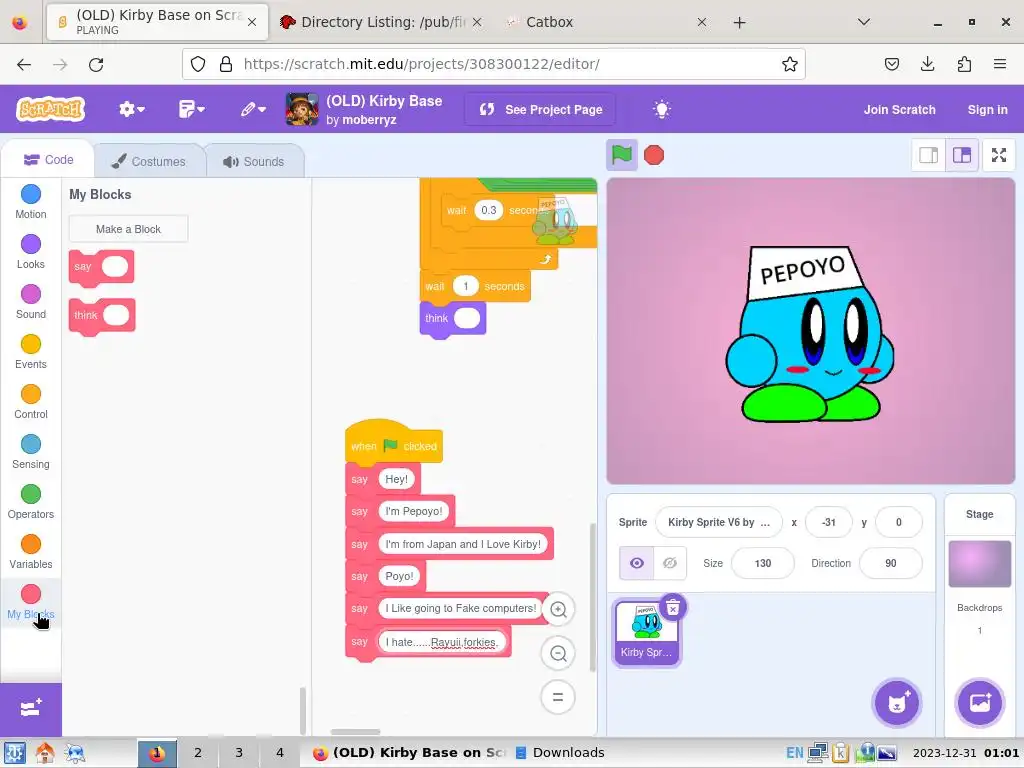Click the project author avatar
Image resolution: width=1024 pixels, height=768 pixels.
point(302,109)
